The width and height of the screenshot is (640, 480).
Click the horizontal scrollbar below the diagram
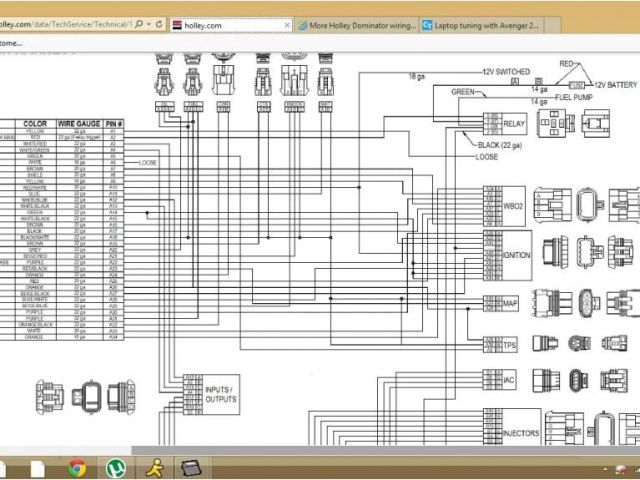[300, 448]
